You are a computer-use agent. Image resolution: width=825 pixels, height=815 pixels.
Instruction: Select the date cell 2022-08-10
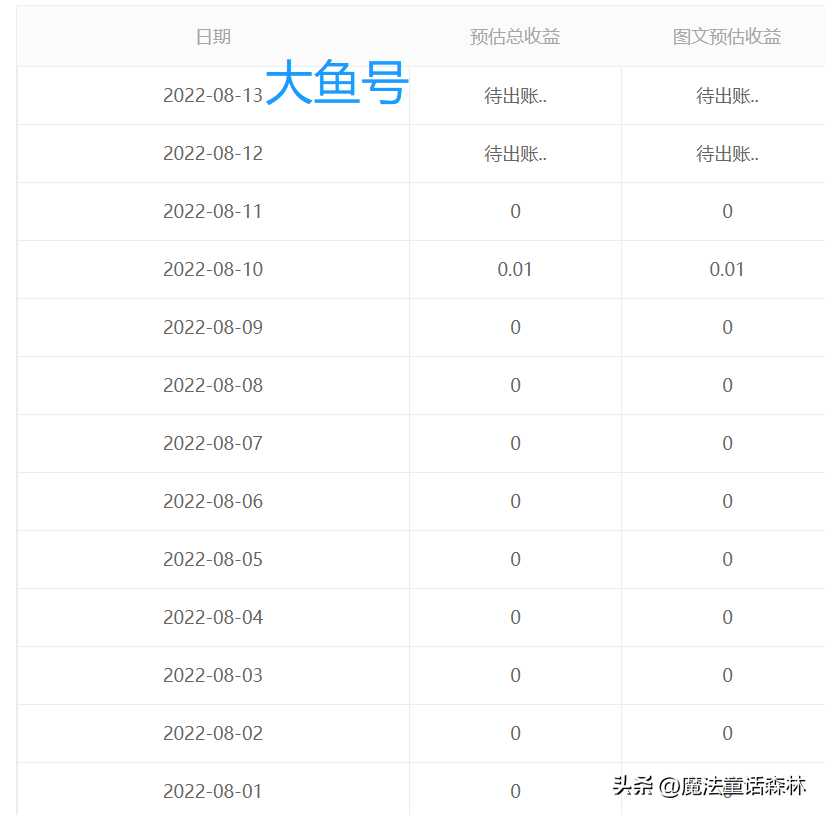213,269
